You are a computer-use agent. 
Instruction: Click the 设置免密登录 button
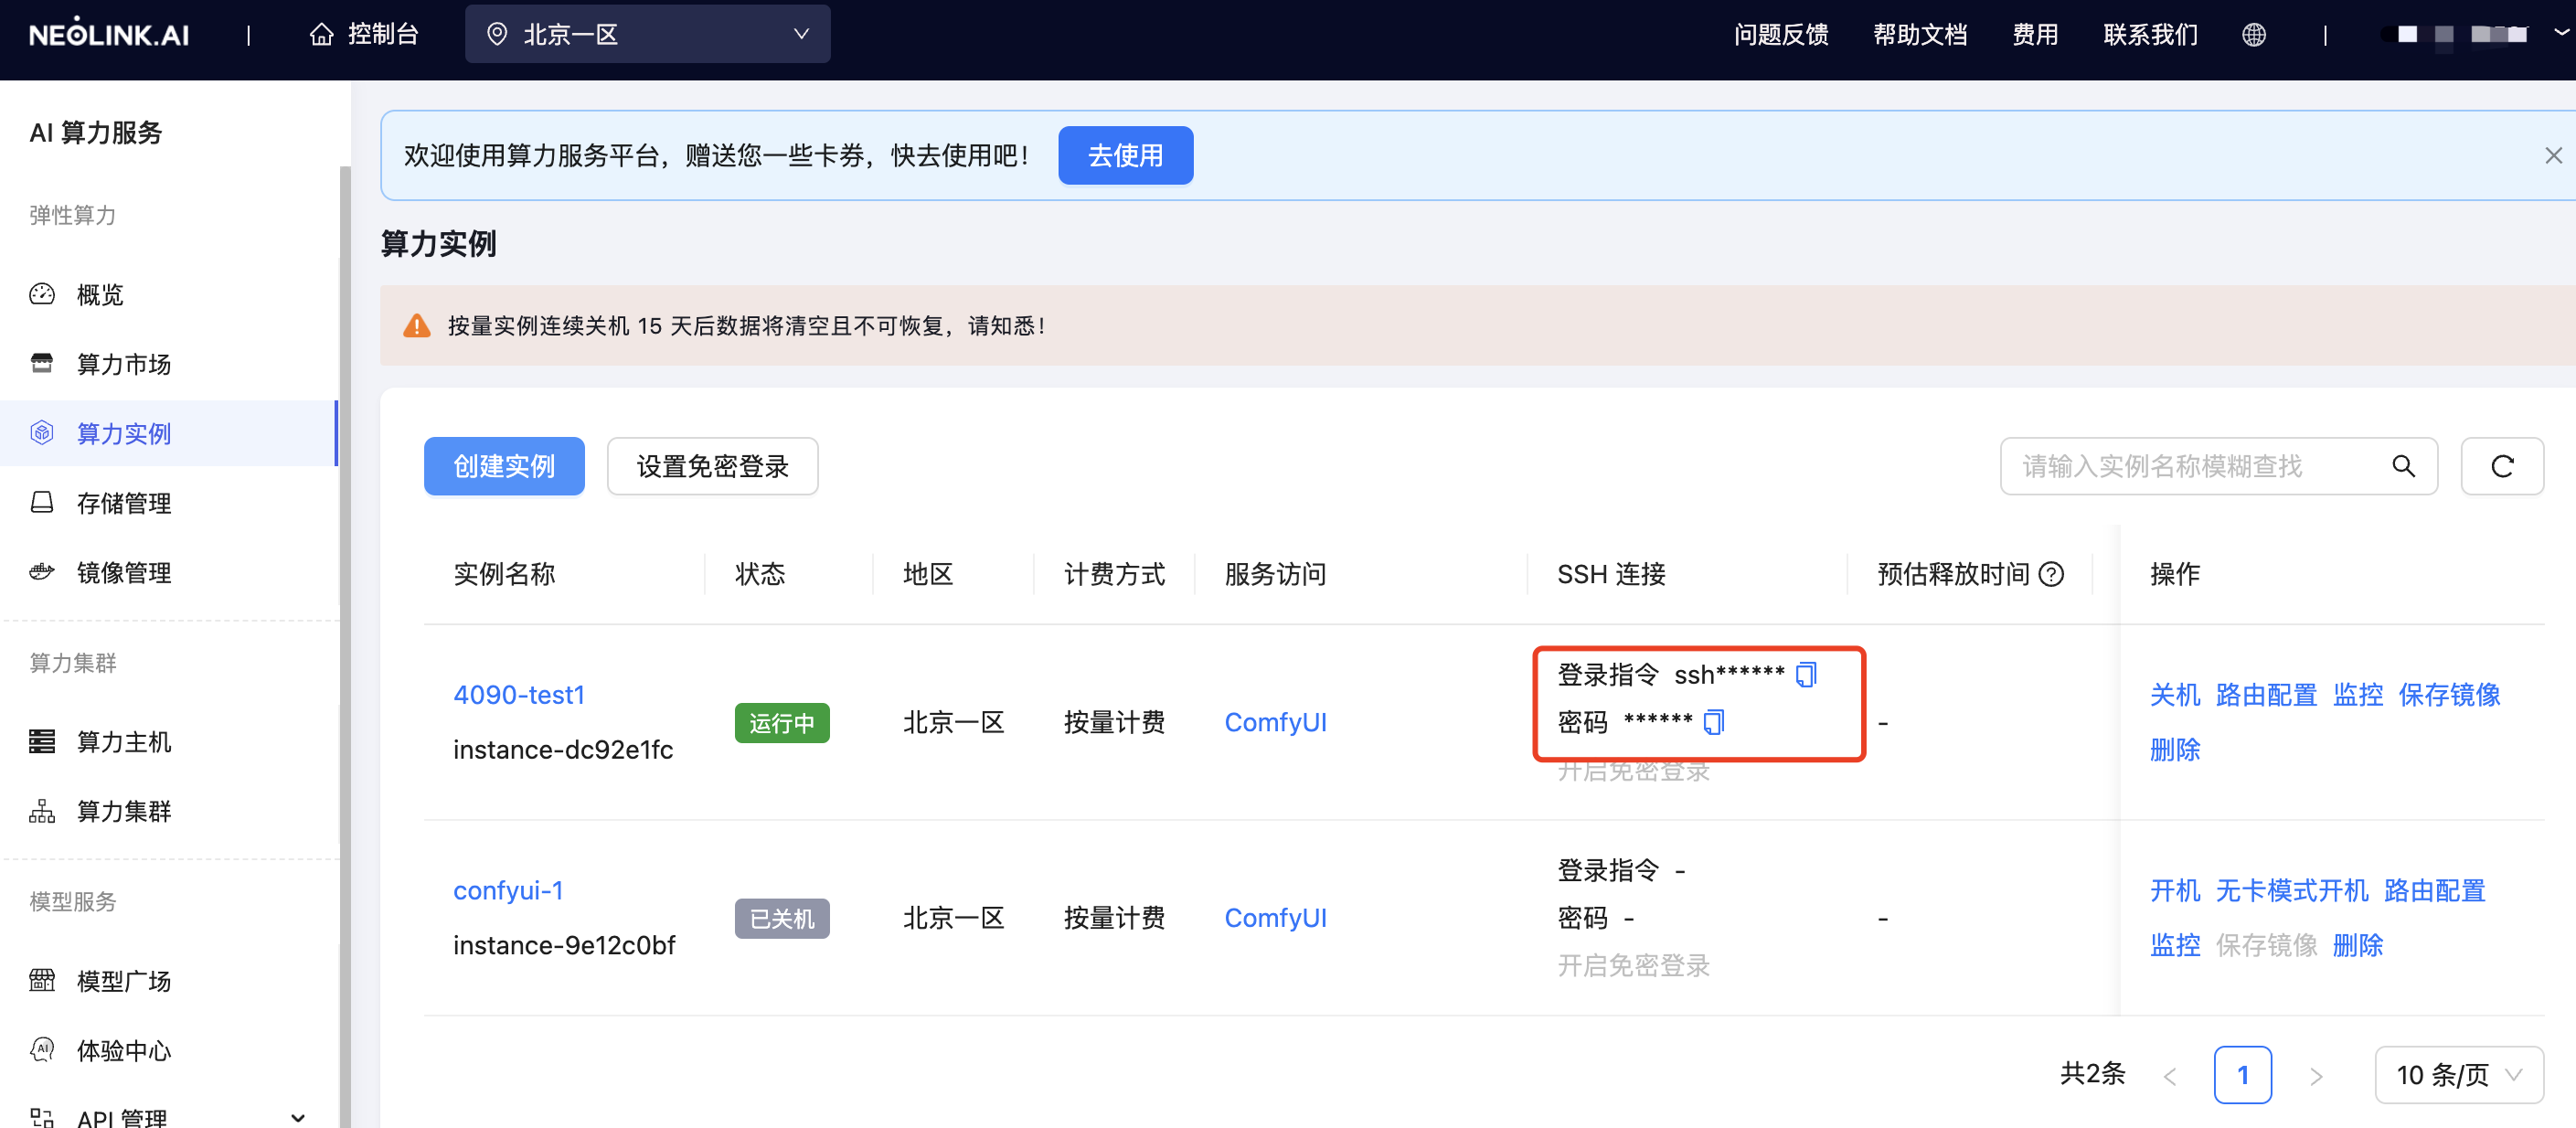point(712,466)
